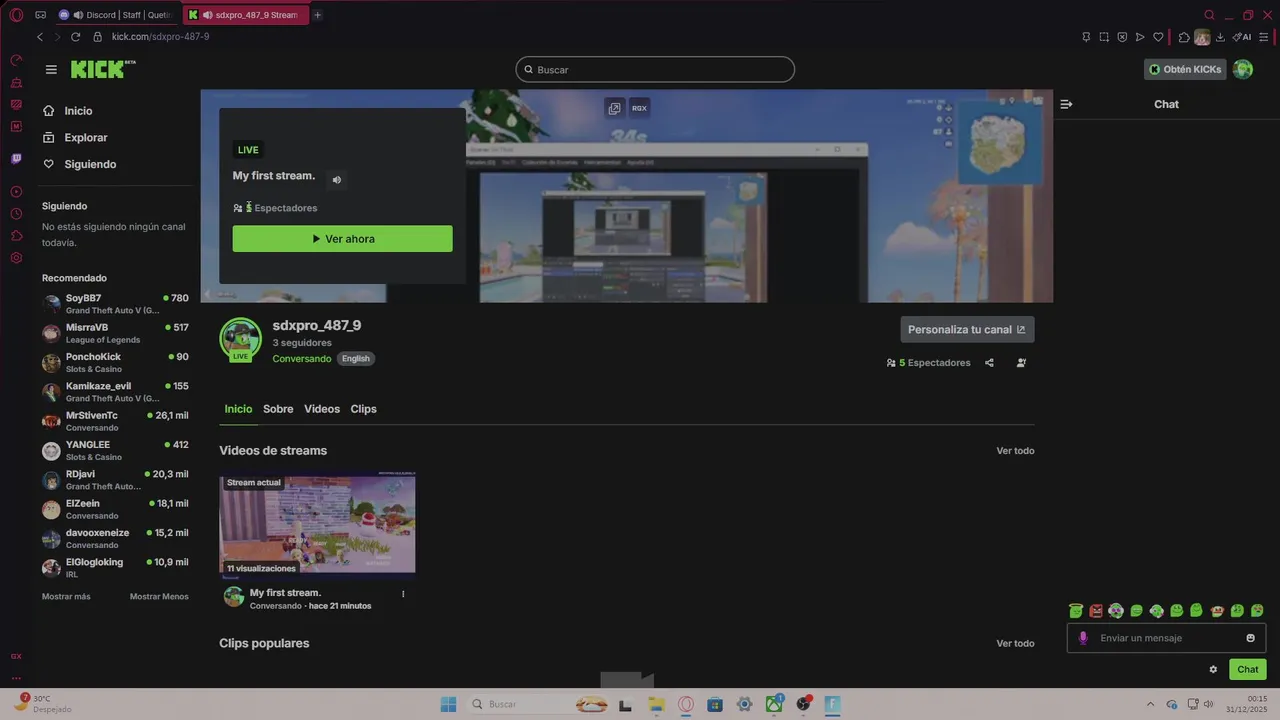Open options menu for My first stream video
This screenshot has height=720, width=1280.
[403, 594]
